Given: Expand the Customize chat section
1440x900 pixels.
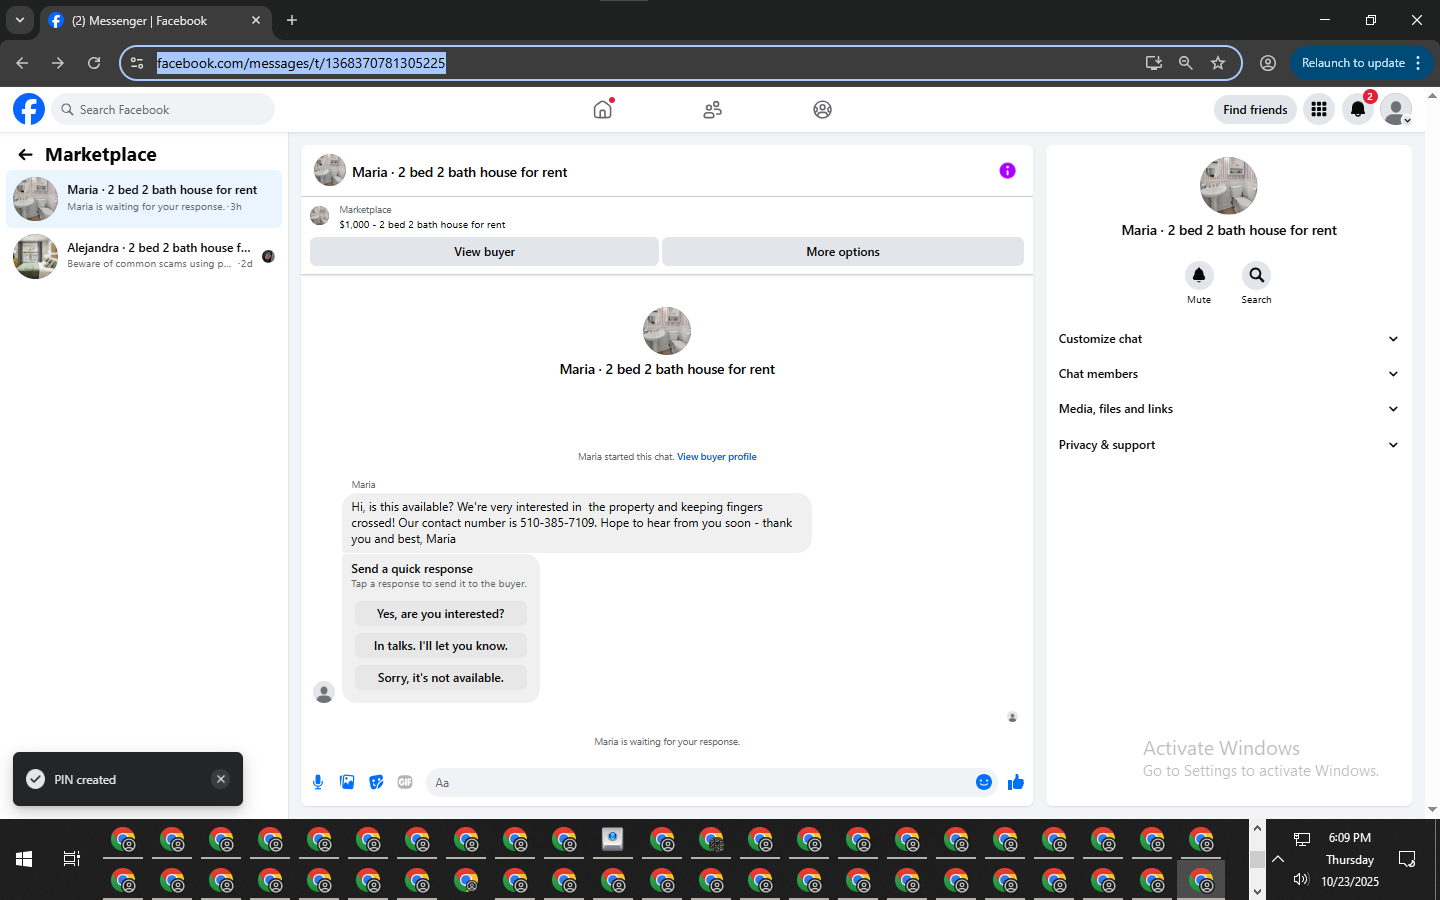Looking at the screenshot, I should tap(1228, 339).
